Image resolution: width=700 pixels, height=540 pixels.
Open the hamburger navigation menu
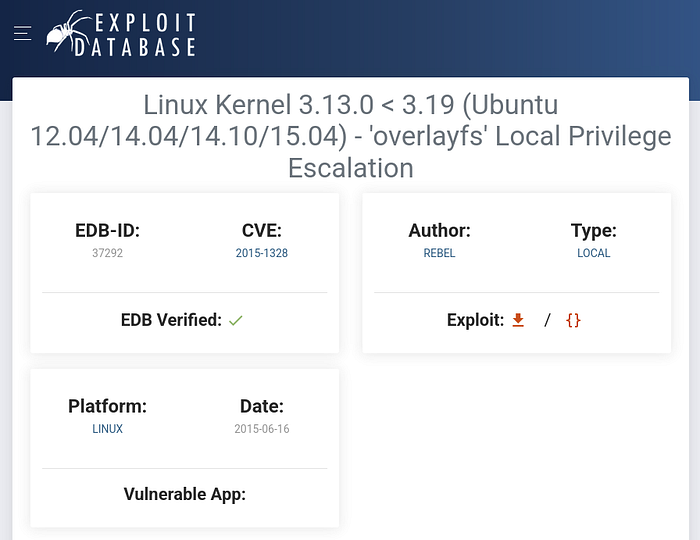tap(22, 33)
